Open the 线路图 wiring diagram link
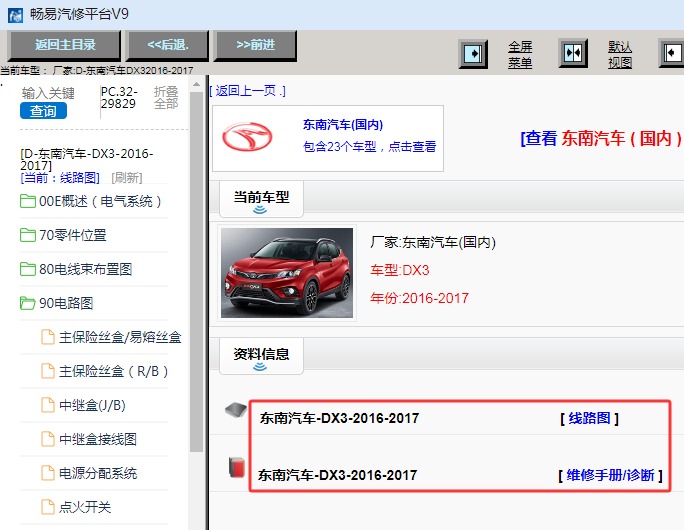The width and height of the screenshot is (684, 530). coord(589,418)
